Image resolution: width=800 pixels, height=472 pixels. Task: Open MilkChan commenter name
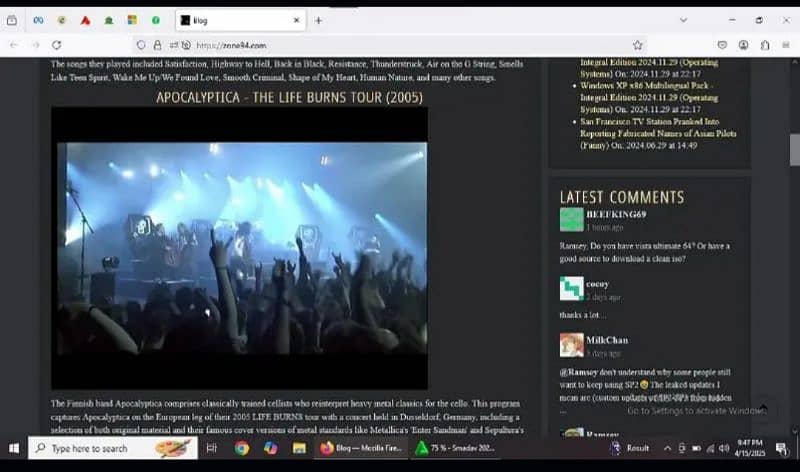tap(607, 340)
